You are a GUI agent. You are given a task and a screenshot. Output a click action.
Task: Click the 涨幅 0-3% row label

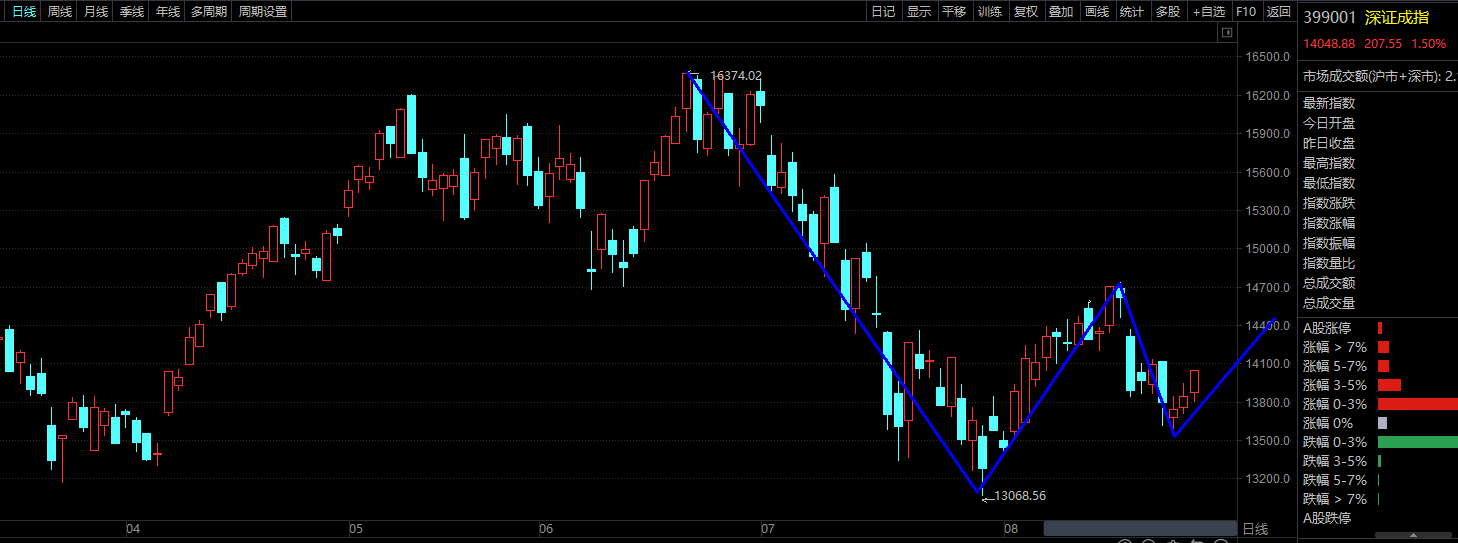point(1334,404)
